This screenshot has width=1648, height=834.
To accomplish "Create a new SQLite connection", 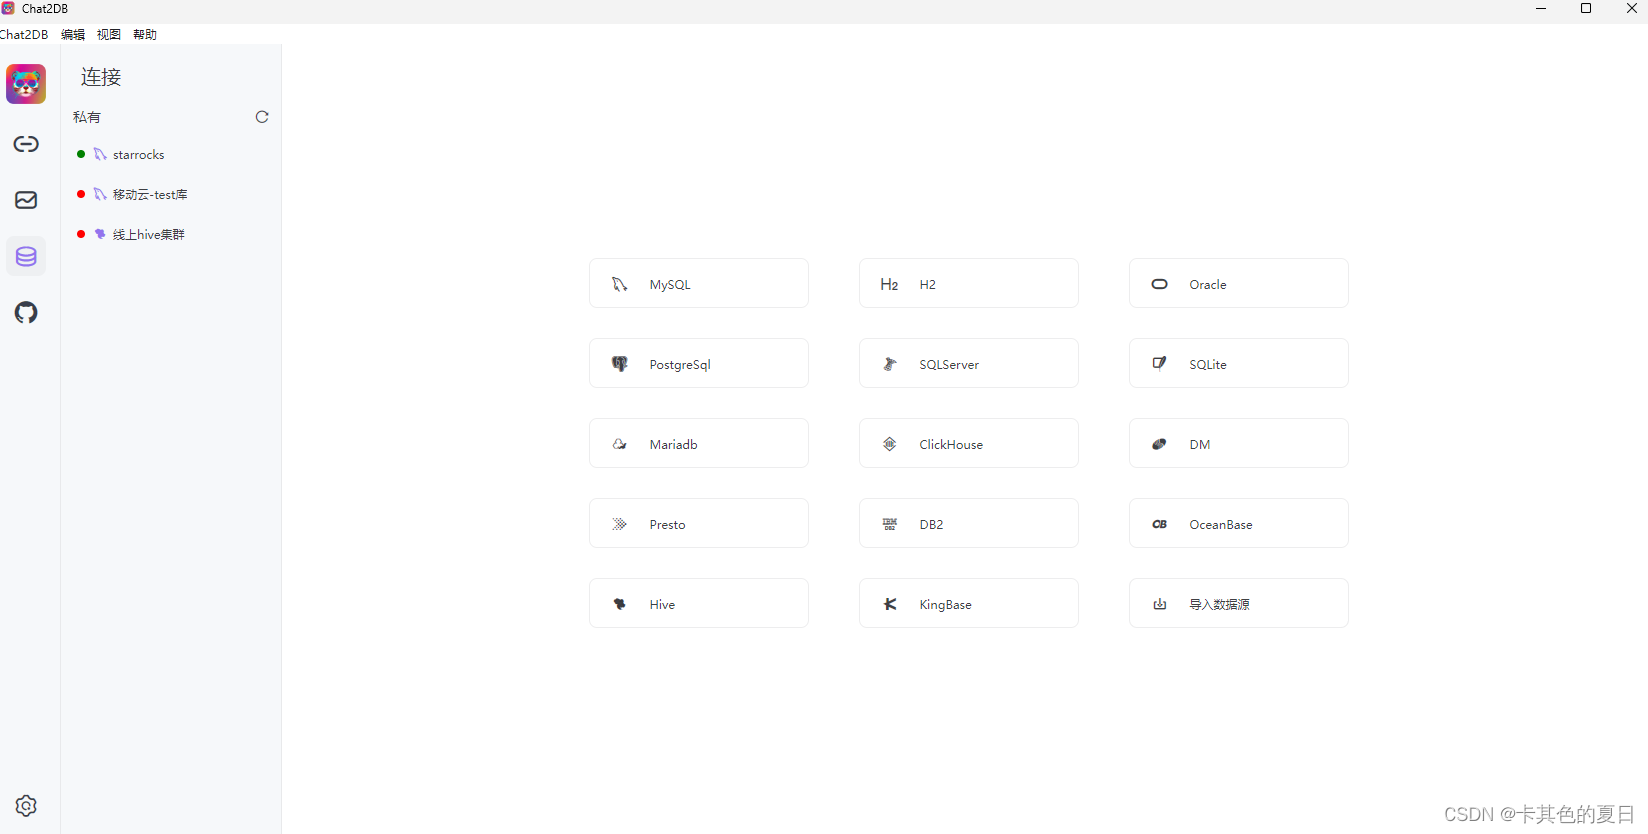I will click(1239, 363).
